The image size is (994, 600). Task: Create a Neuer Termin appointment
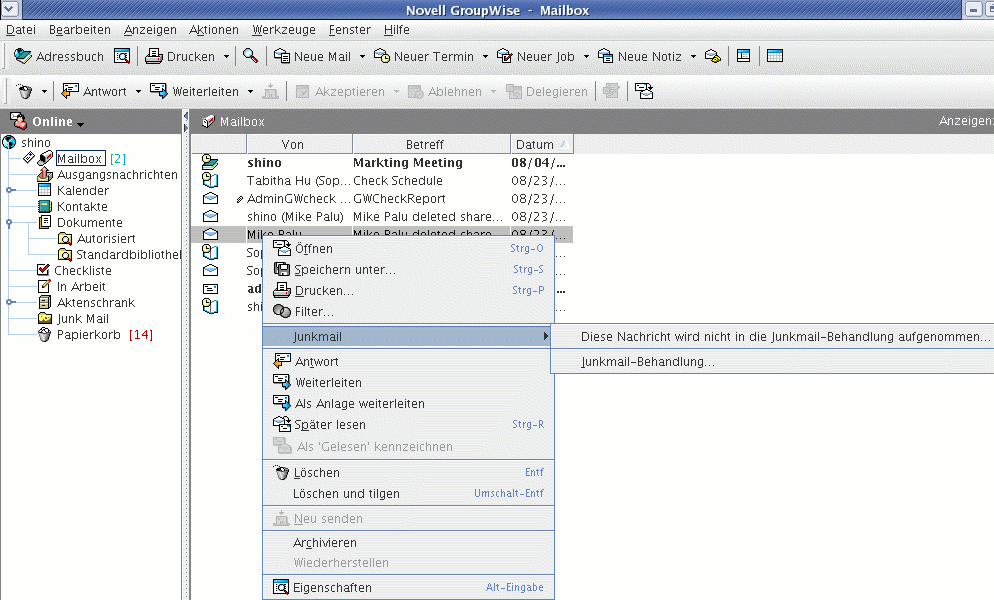[x=423, y=56]
